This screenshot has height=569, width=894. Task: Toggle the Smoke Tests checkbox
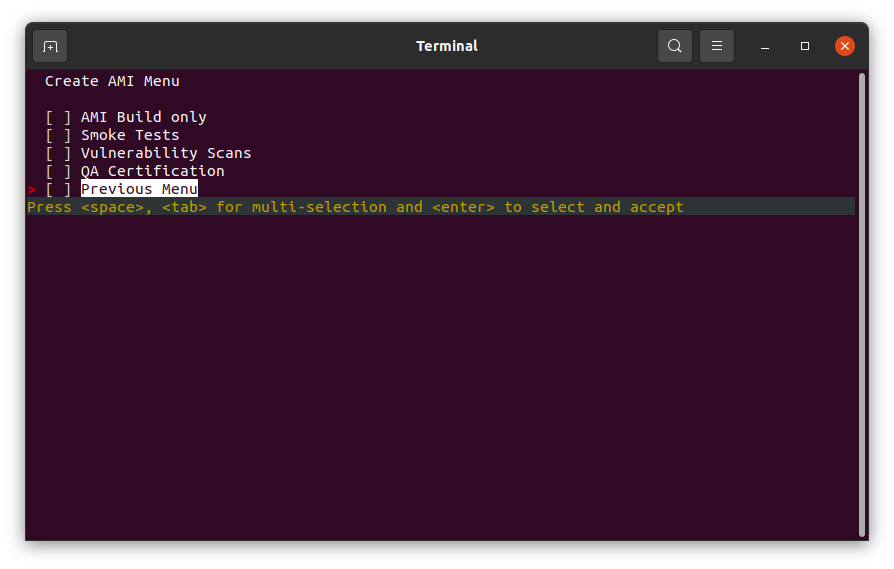58,136
